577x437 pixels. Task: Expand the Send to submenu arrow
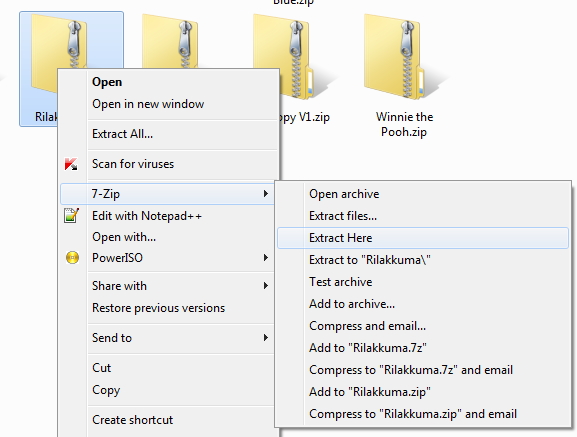click(x=266, y=338)
